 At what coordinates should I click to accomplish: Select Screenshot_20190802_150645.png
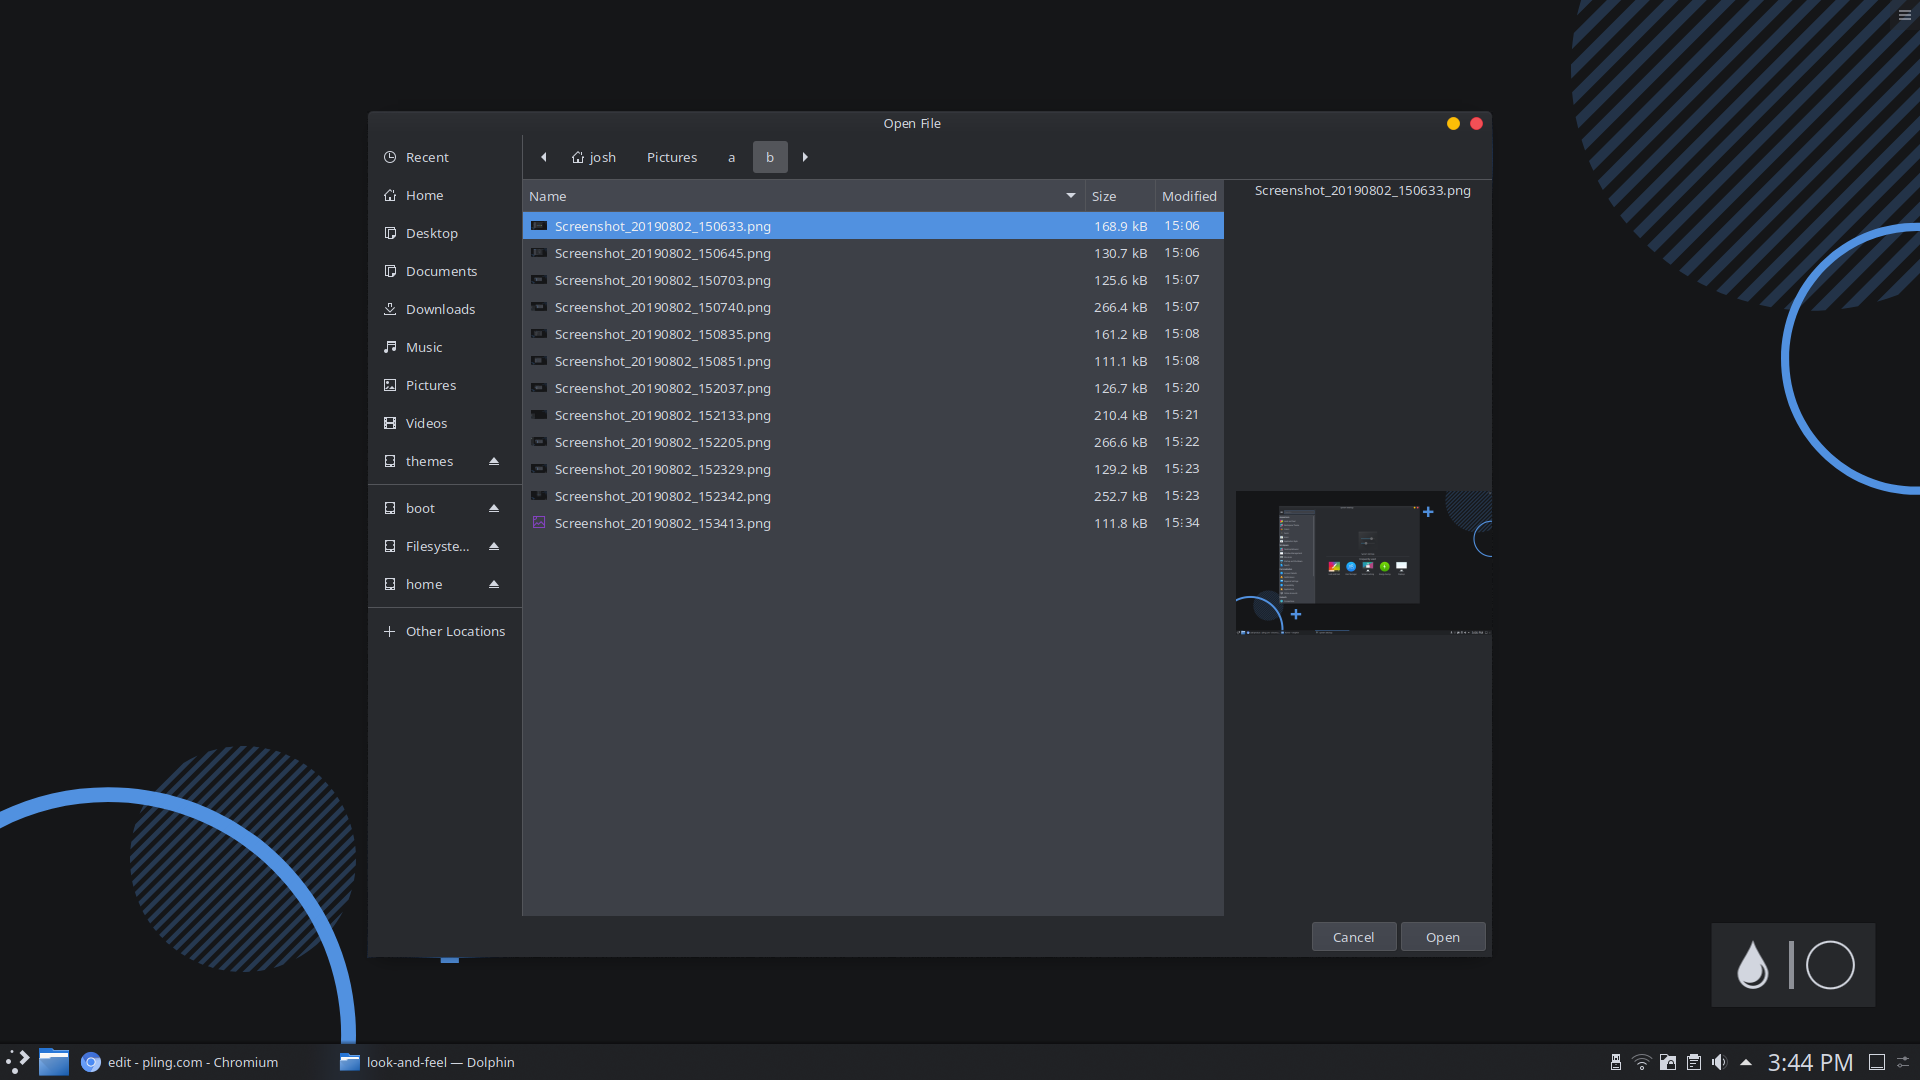pos(873,253)
